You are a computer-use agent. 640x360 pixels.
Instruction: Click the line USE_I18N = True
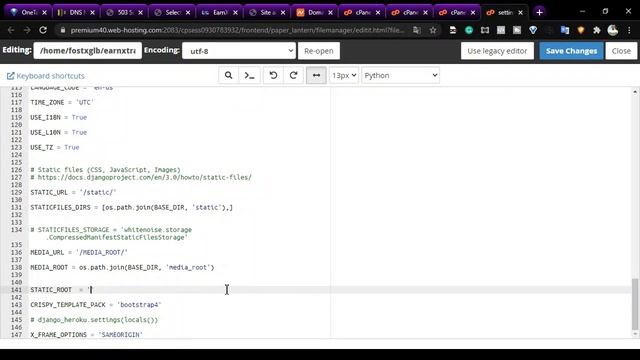pos(58,118)
